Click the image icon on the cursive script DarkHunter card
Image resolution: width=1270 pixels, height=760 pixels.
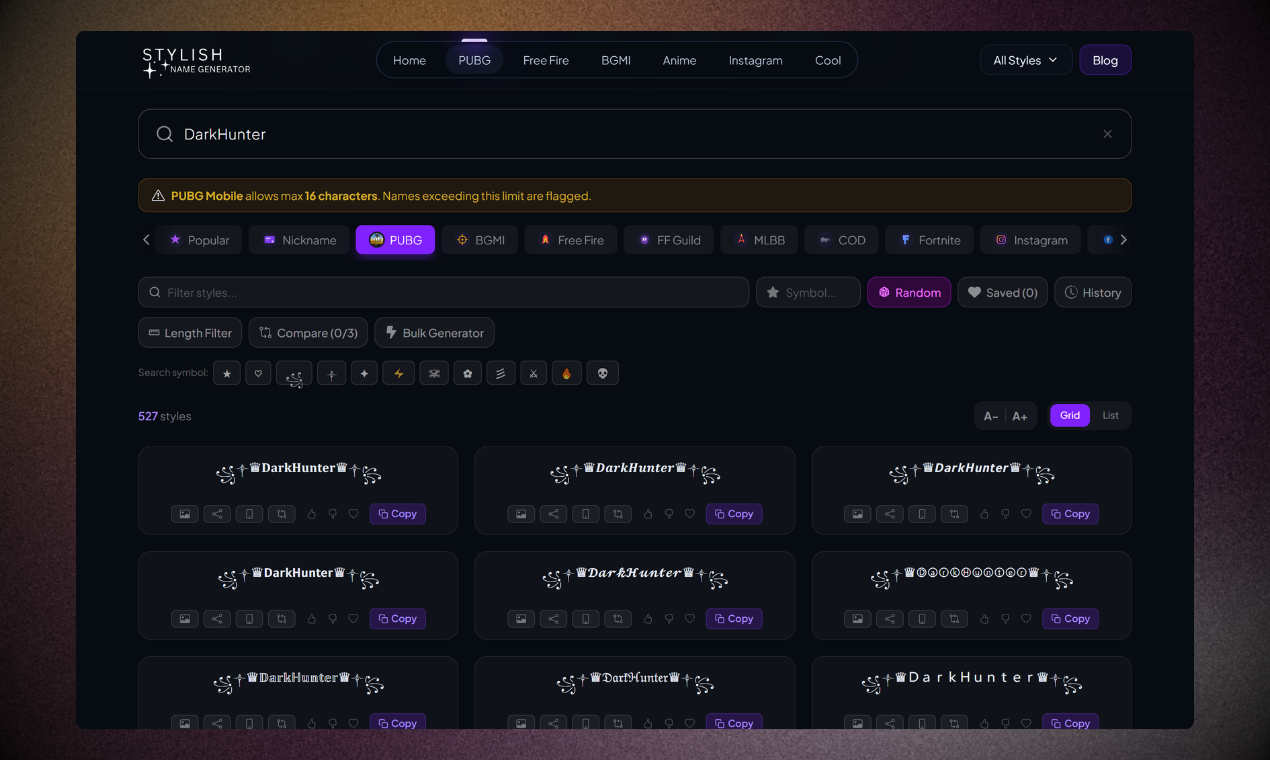[521, 619]
